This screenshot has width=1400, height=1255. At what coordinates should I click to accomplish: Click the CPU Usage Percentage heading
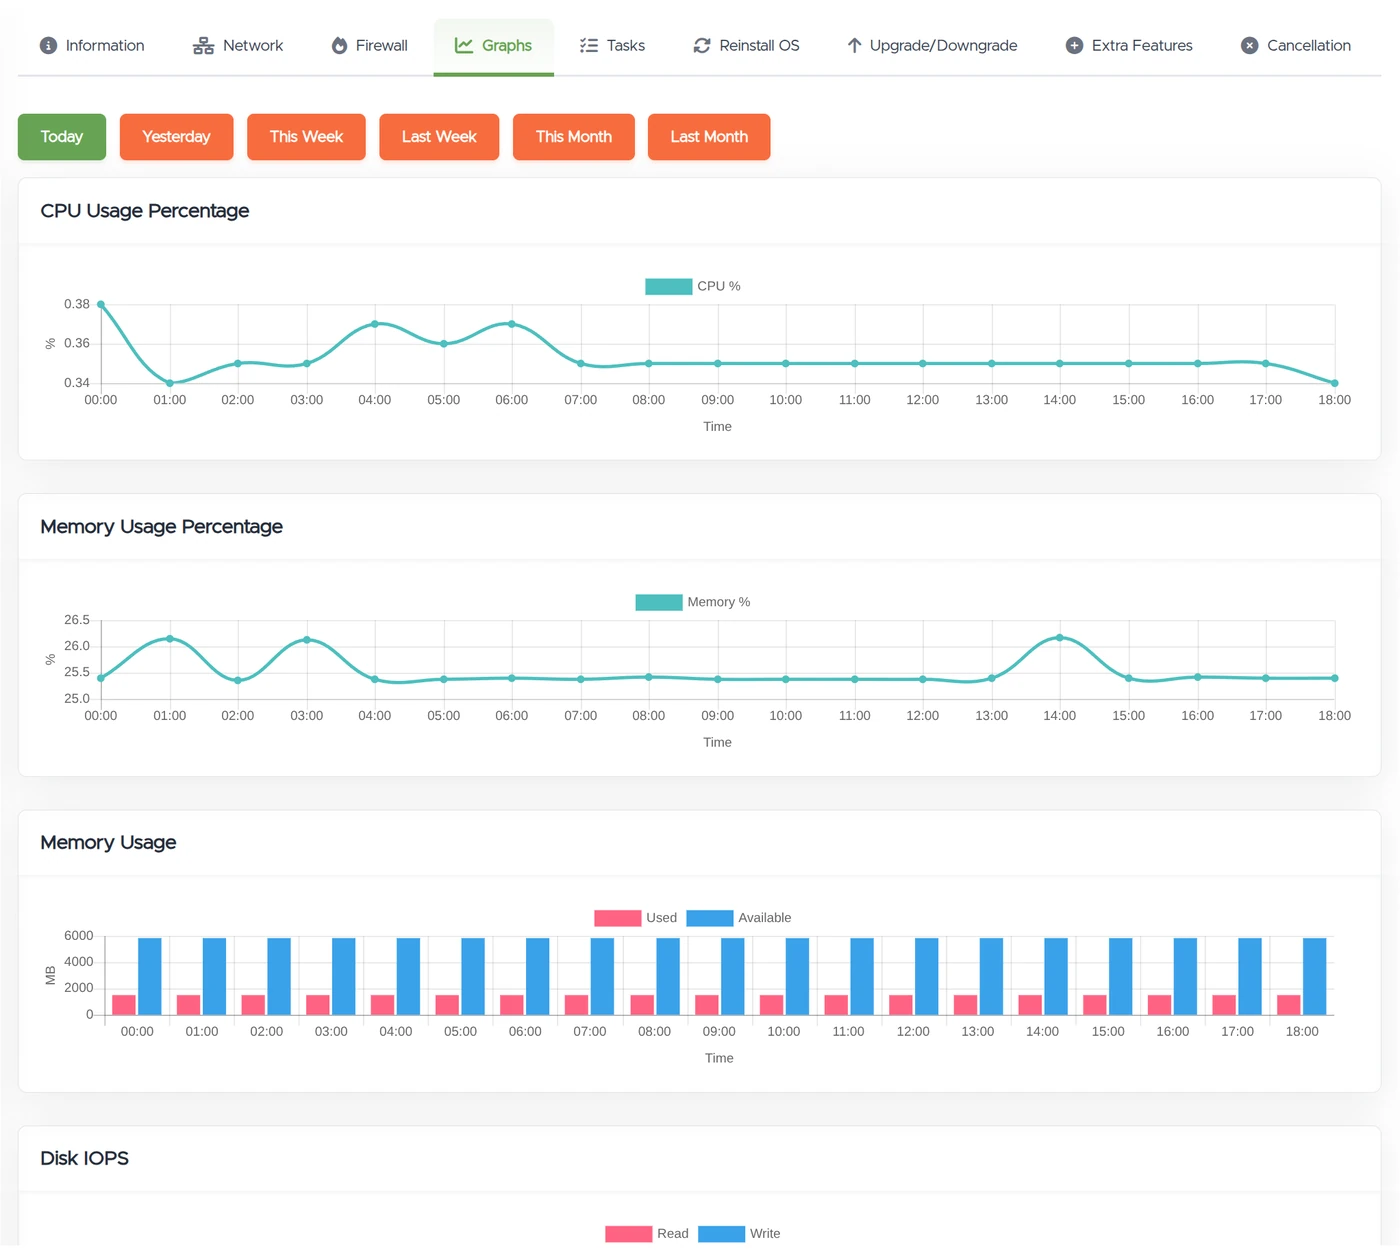tap(145, 211)
